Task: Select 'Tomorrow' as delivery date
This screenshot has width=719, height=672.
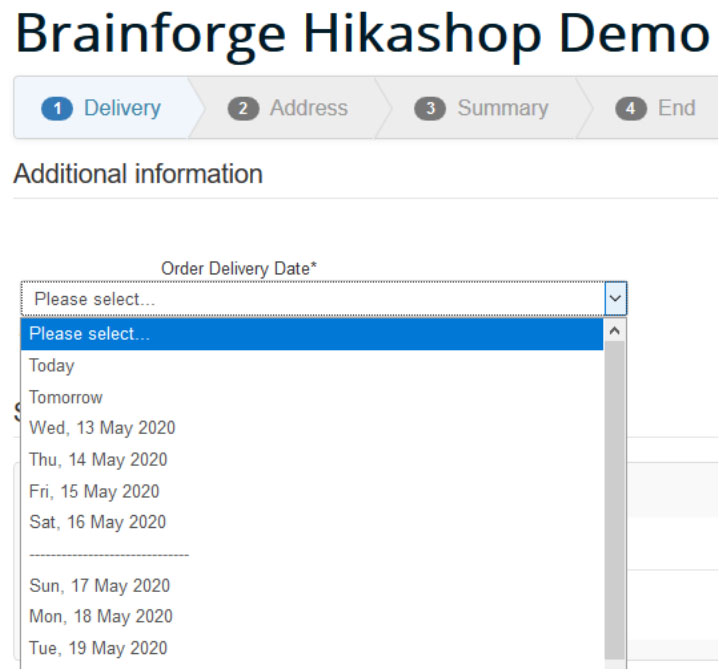Action: [312, 397]
